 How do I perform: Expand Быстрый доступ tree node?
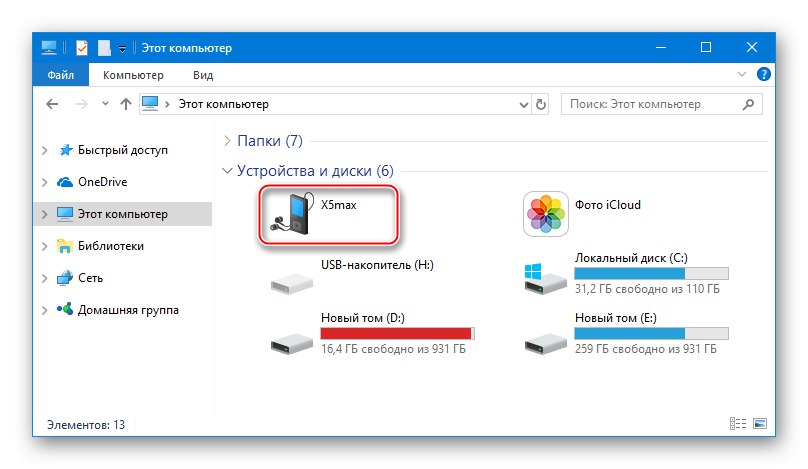[45, 150]
